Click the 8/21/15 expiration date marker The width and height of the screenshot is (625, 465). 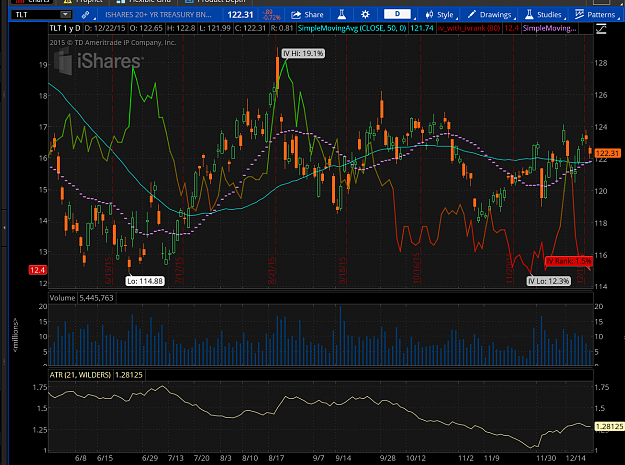pyautogui.click(x=271, y=271)
